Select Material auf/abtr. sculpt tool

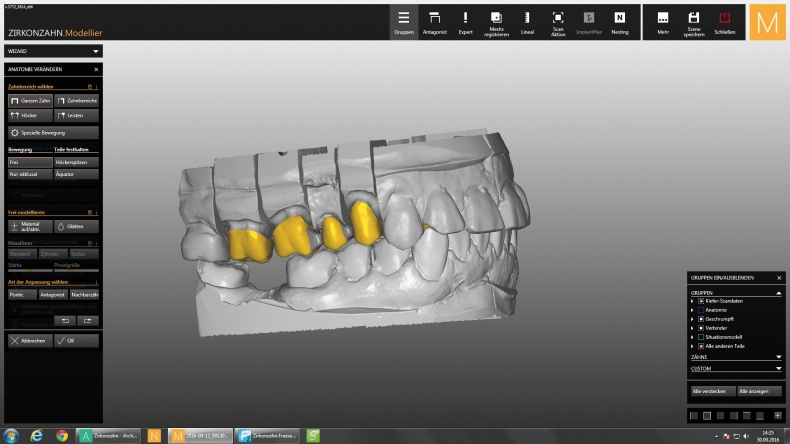[x=30, y=227]
